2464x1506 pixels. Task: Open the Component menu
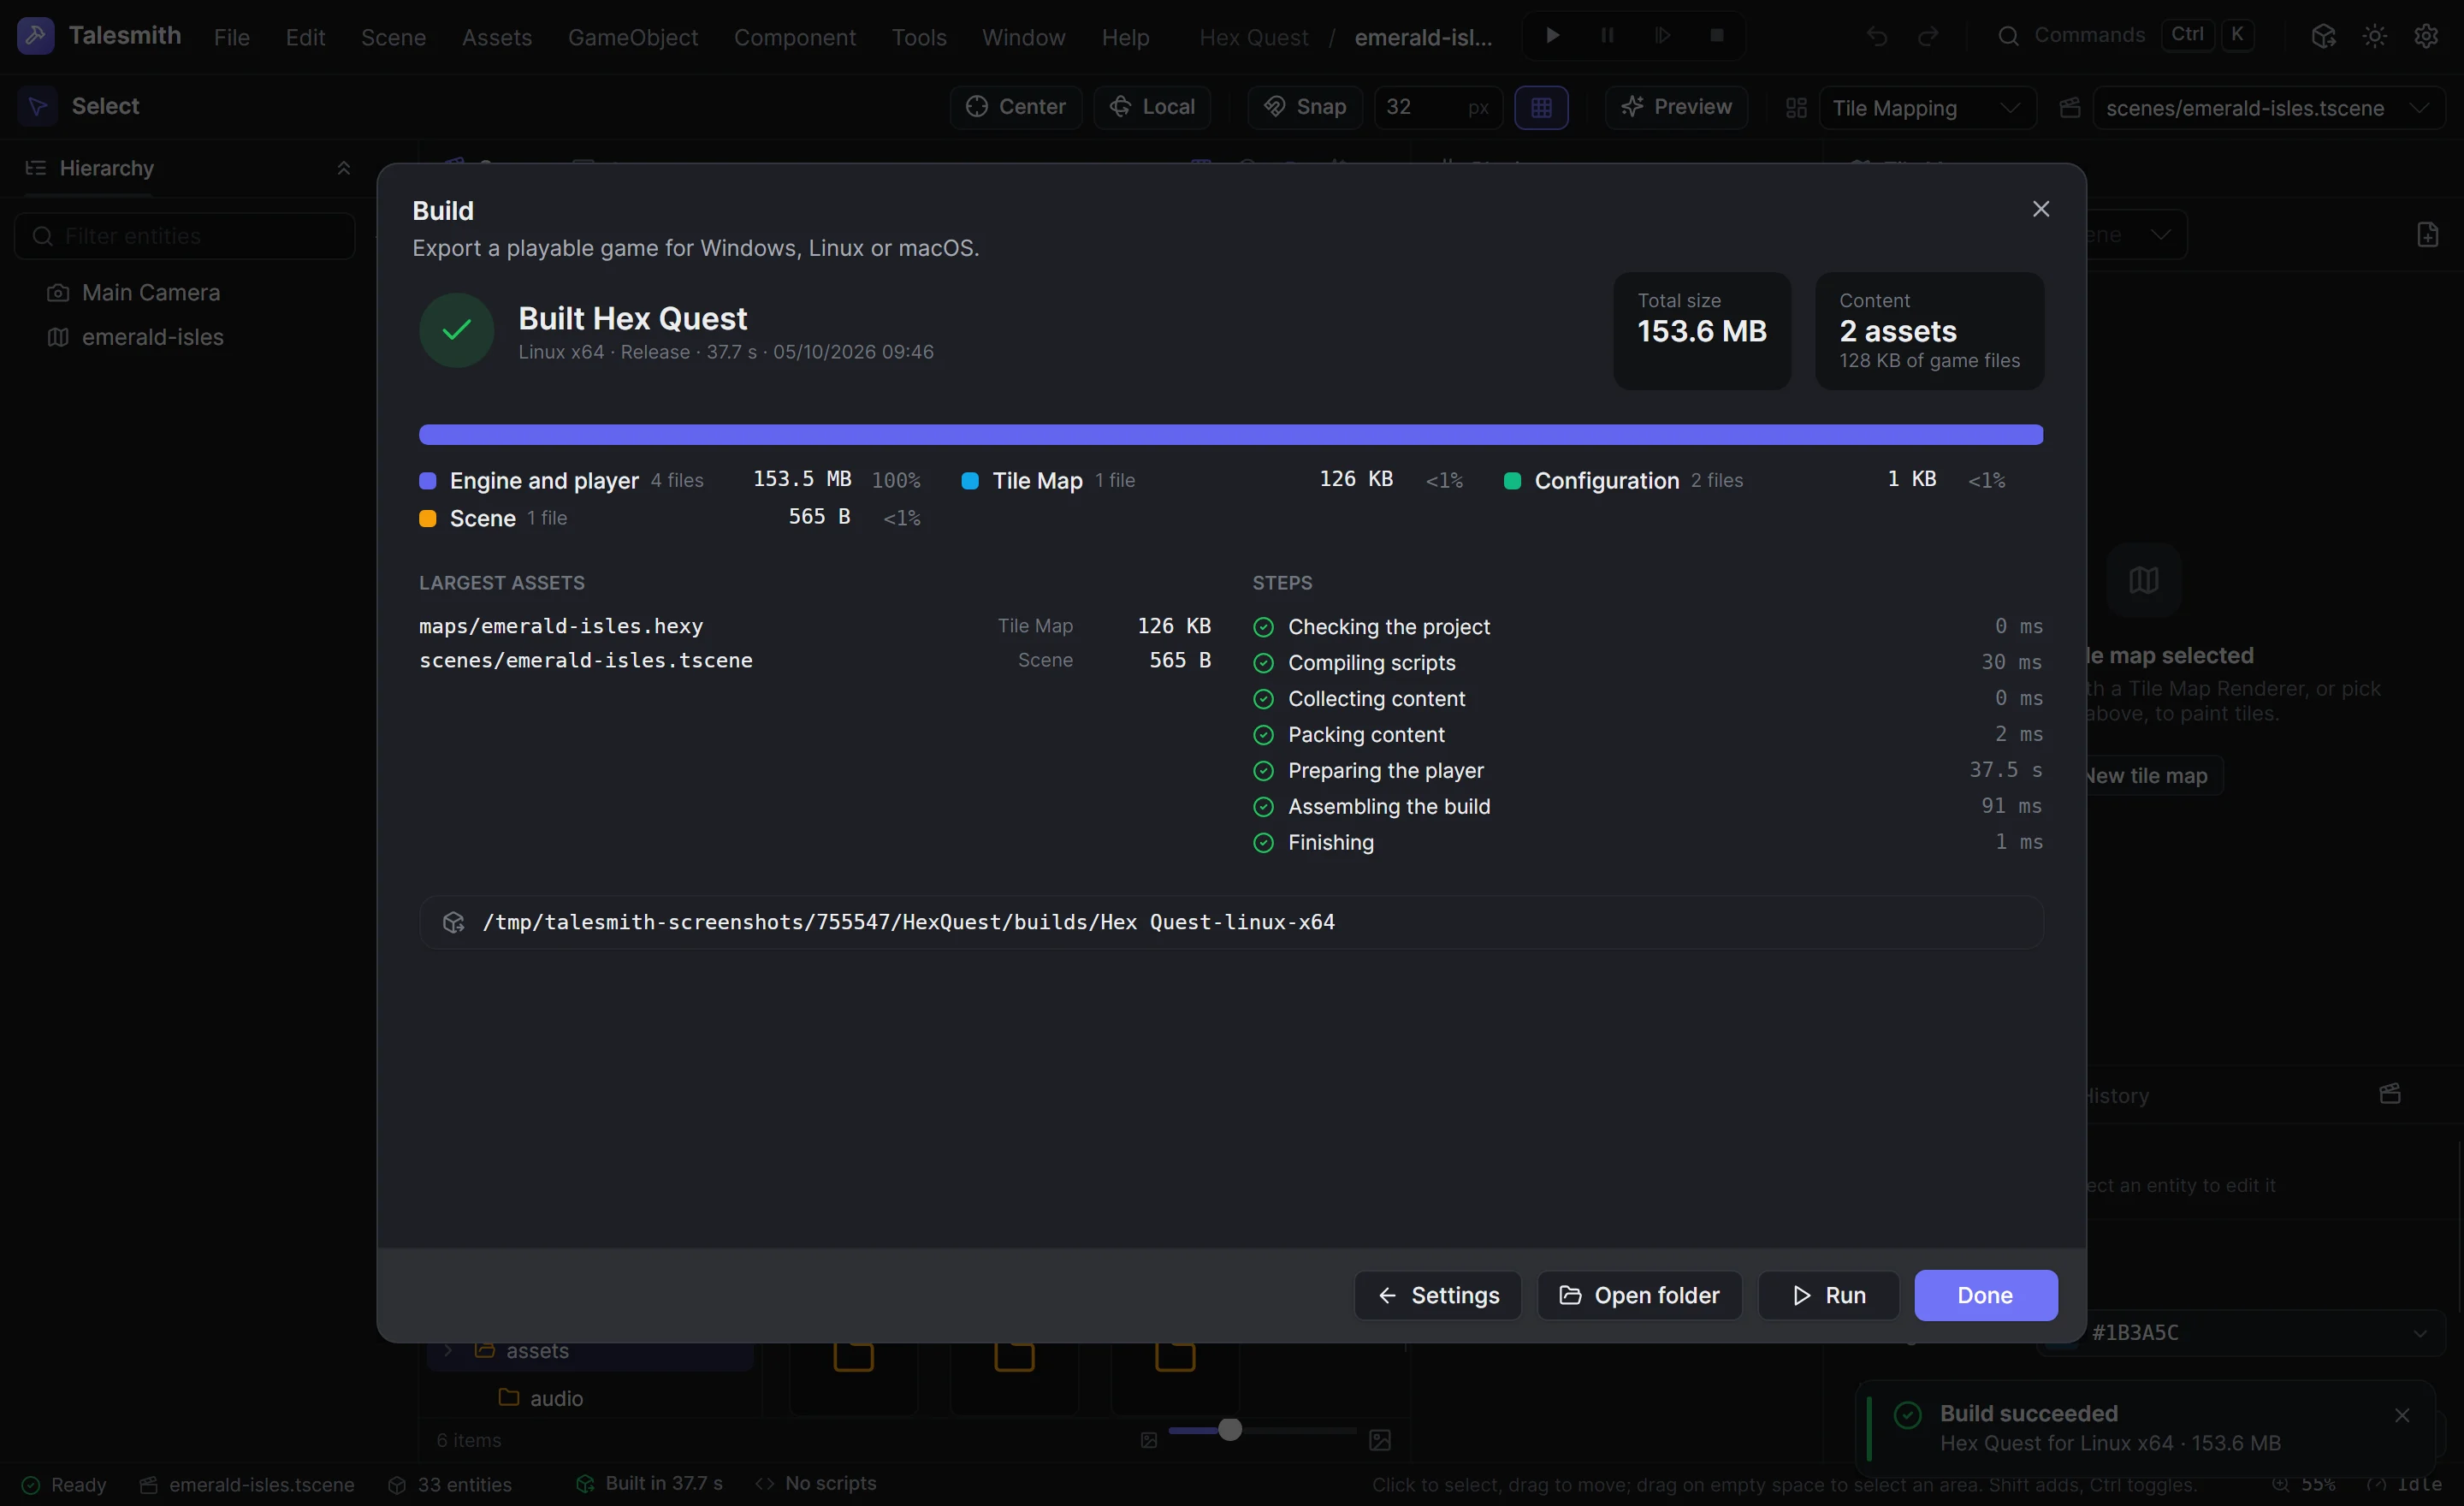point(795,37)
